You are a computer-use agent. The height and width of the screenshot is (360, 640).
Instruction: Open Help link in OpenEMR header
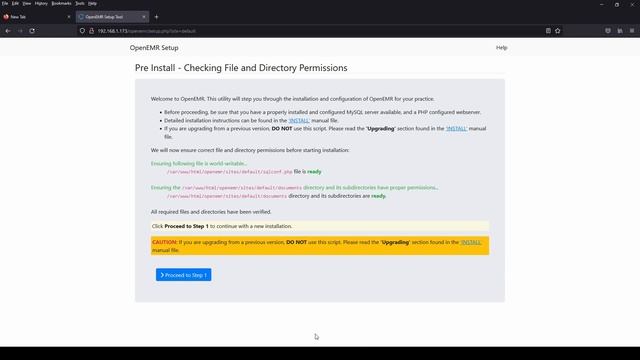point(501,48)
